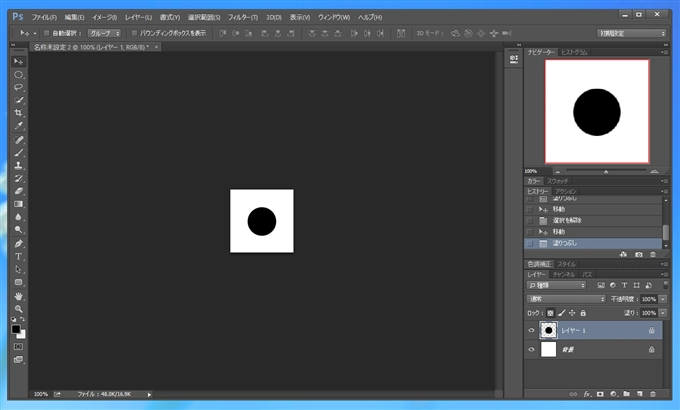Create new snapshot camera icon in History

tap(639, 255)
